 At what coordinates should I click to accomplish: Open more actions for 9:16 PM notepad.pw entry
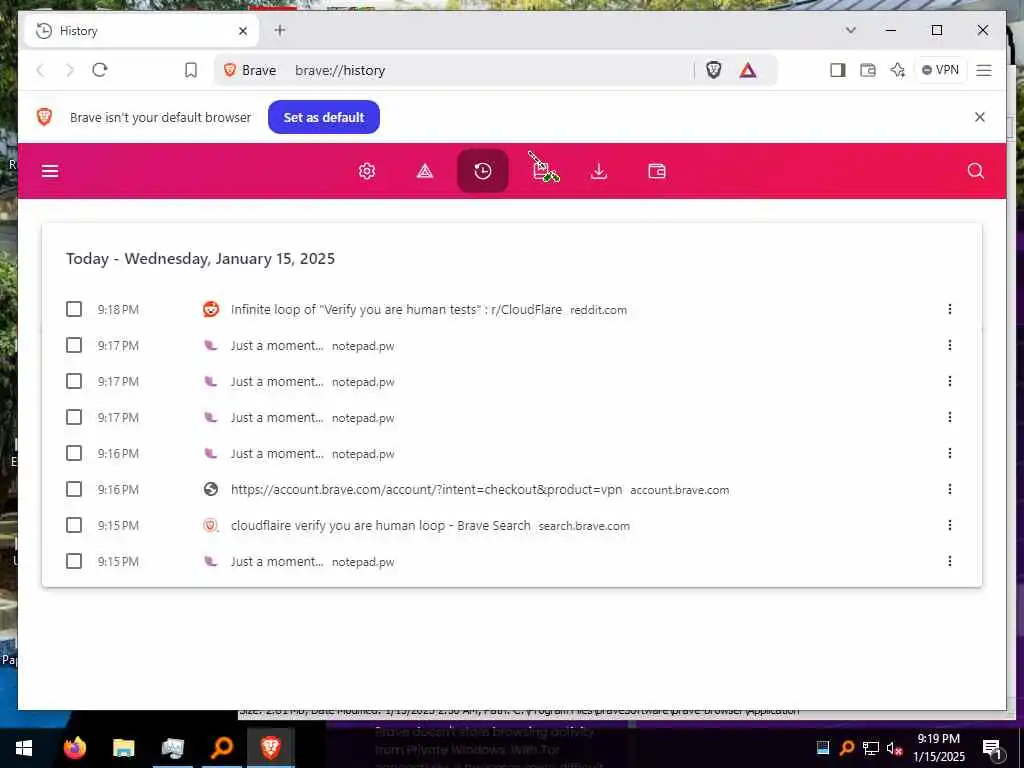pyautogui.click(x=950, y=453)
